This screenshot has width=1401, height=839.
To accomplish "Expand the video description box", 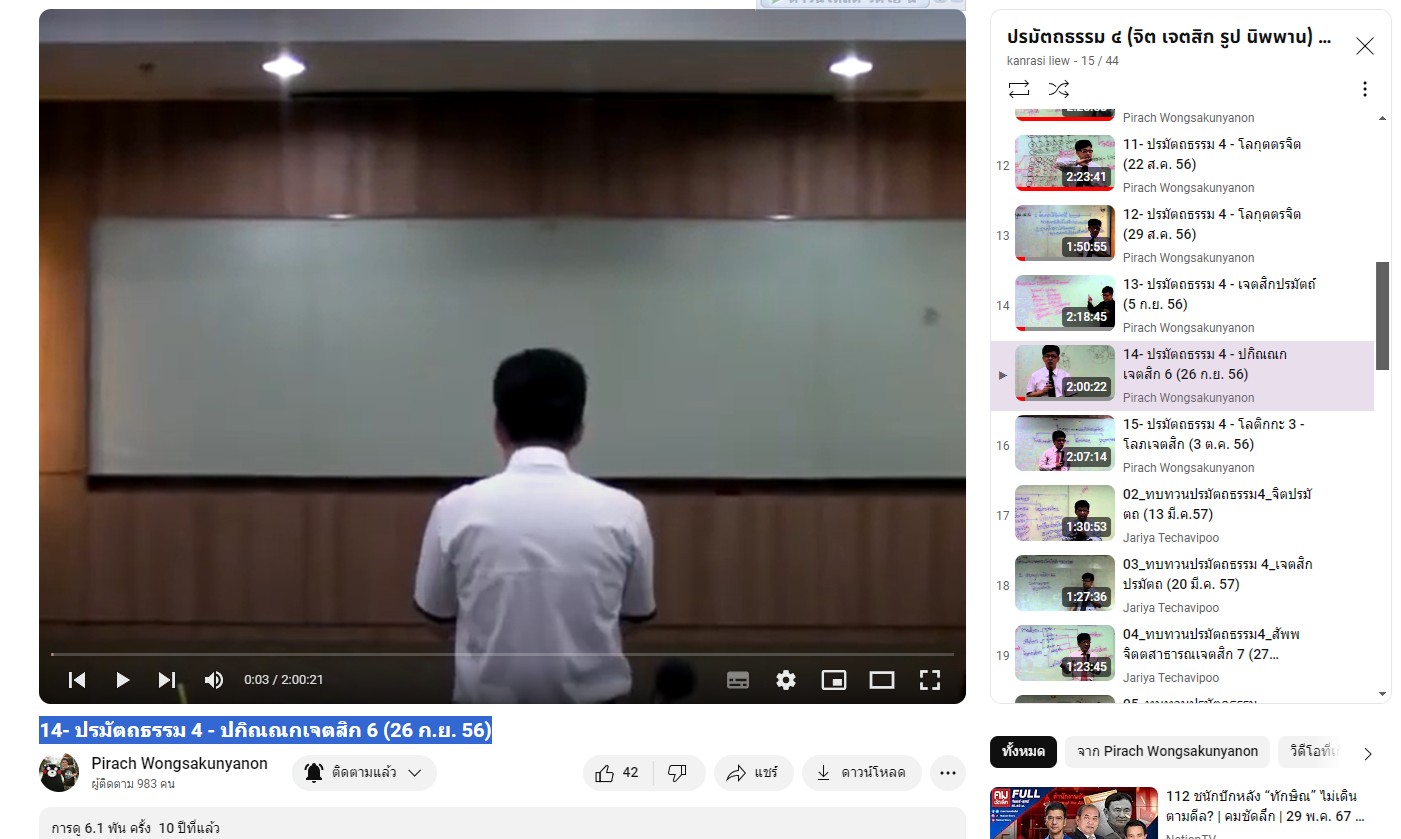I will (502, 823).
